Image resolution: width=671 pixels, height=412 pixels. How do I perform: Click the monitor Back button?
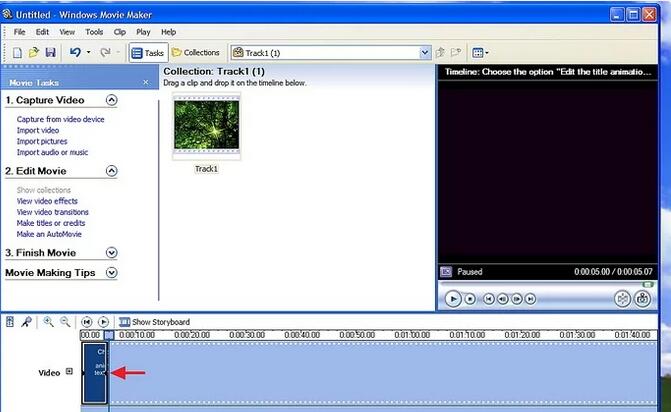click(489, 299)
